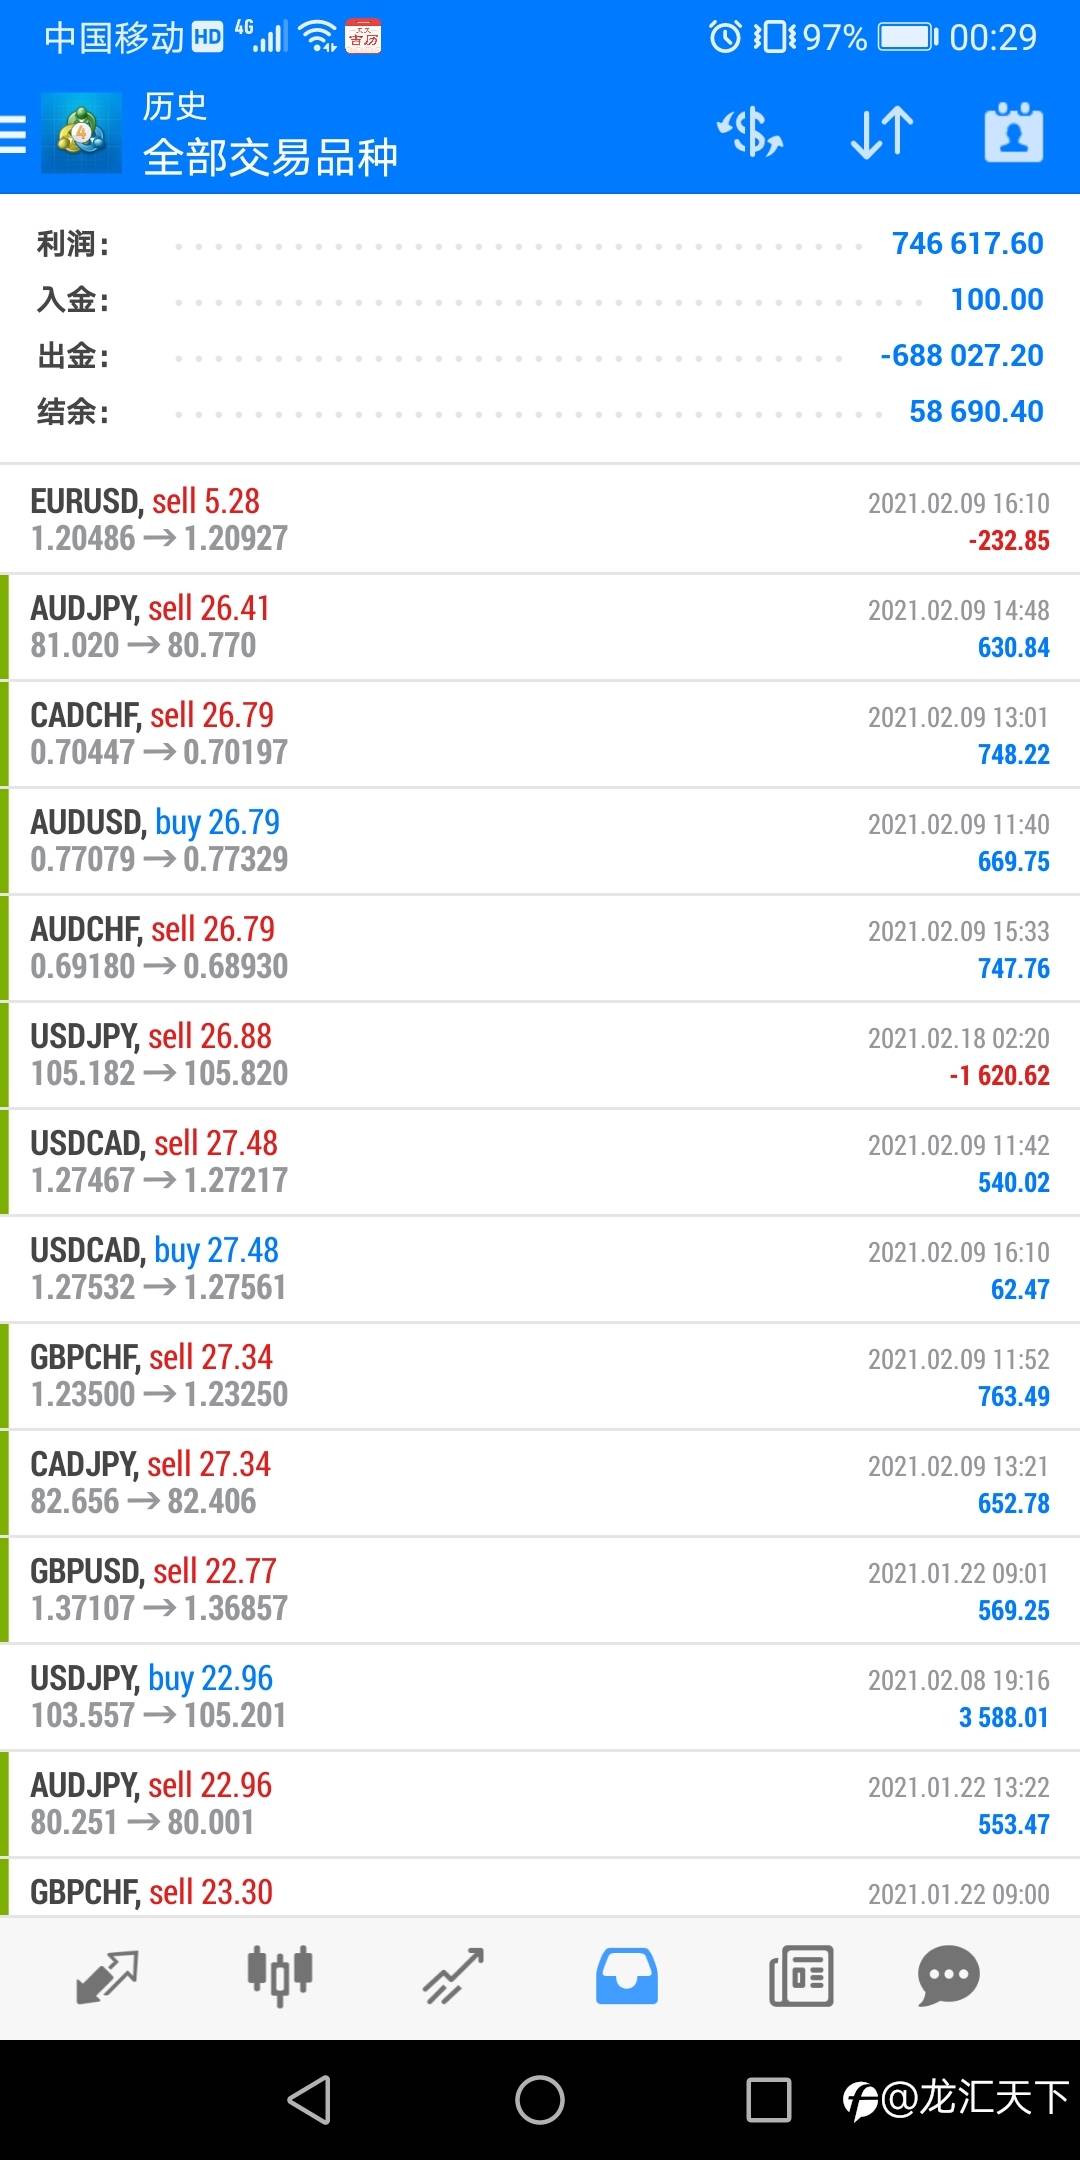Tap the Android back navigation button
The width and height of the screenshot is (1080, 2160).
click(310, 2100)
